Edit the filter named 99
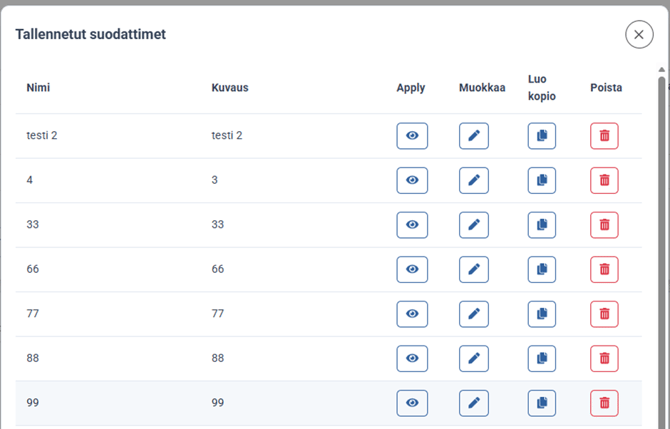Image resolution: width=670 pixels, height=429 pixels. coord(474,403)
